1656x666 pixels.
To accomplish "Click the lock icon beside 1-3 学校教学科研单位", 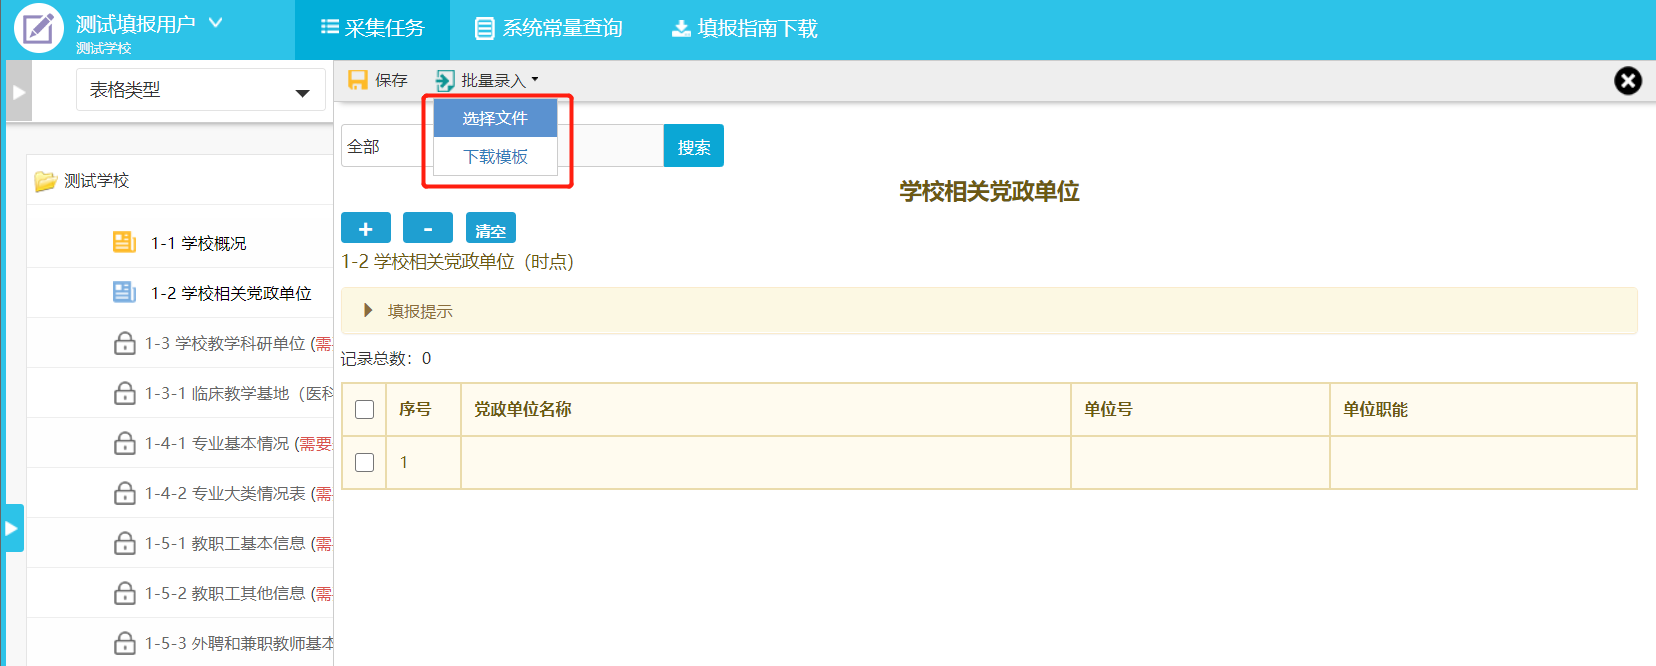I will tap(125, 343).
